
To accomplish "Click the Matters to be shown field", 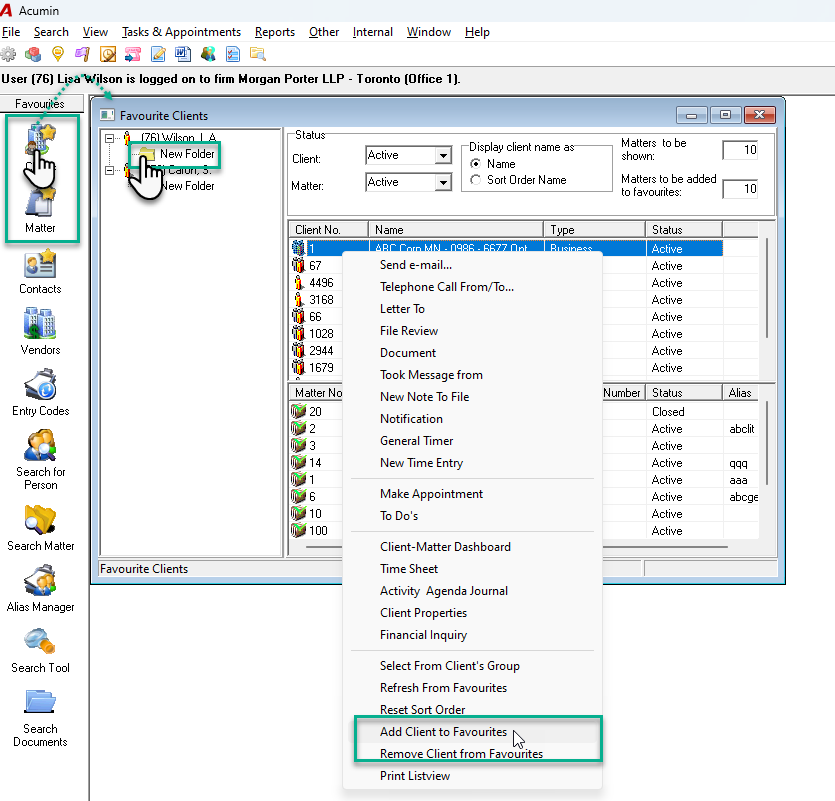I will coord(740,150).
